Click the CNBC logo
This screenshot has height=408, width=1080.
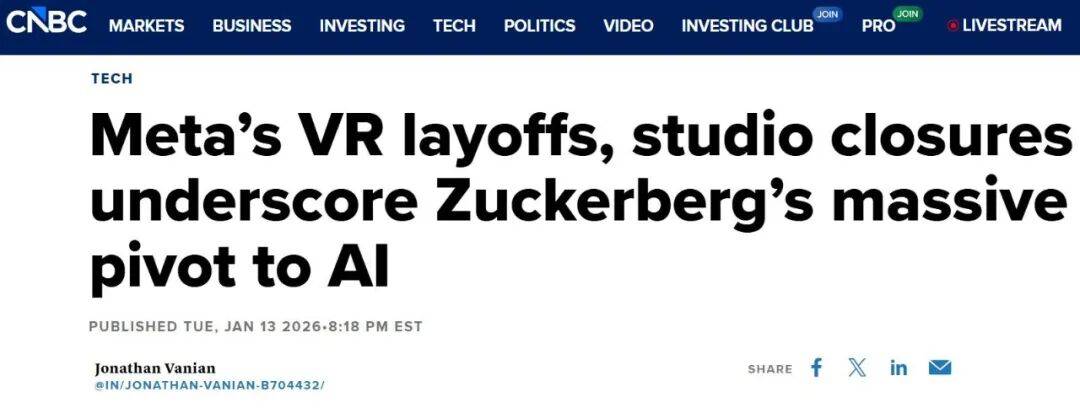click(46, 22)
